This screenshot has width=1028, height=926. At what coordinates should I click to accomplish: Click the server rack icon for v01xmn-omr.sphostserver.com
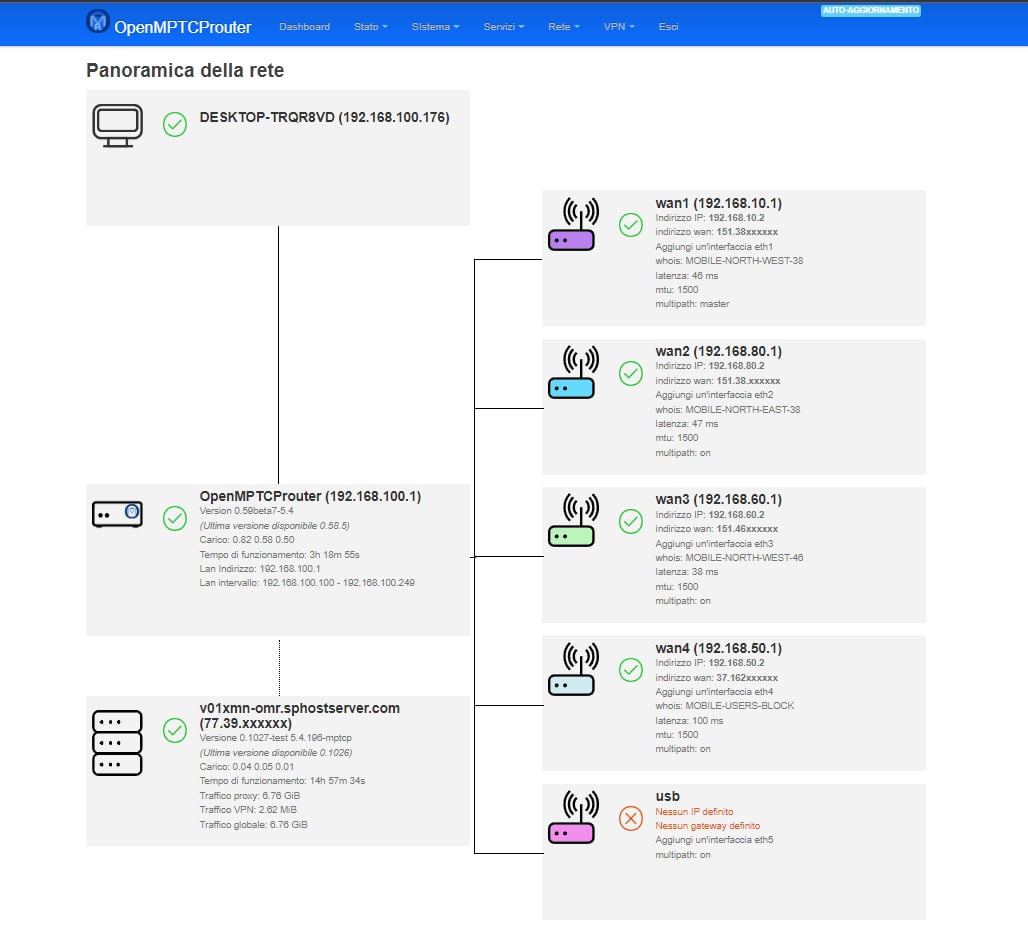(117, 742)
